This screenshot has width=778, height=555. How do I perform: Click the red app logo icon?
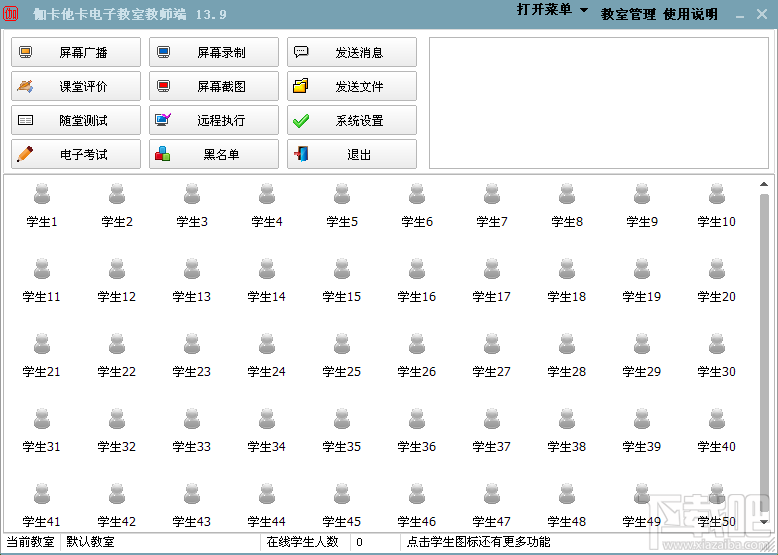click(10, 13)
